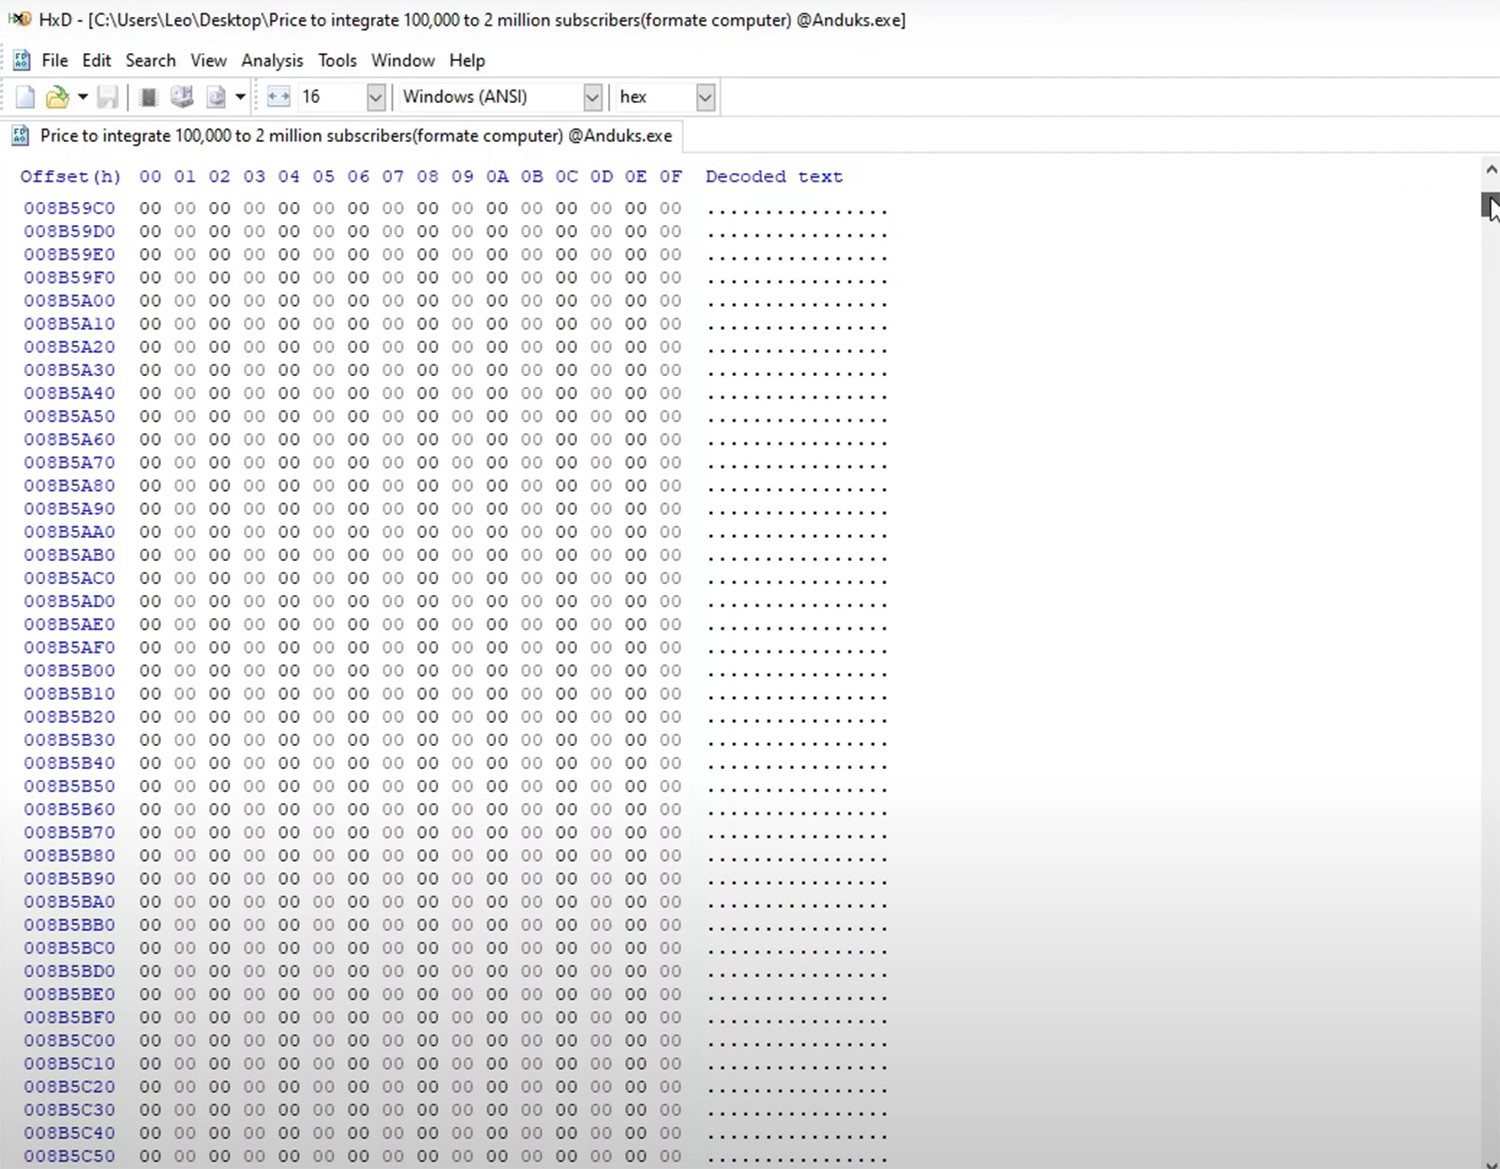Click offset row 008B5B60
Viewport: 1500px width, 1169px height.
(x=69, y=809)
